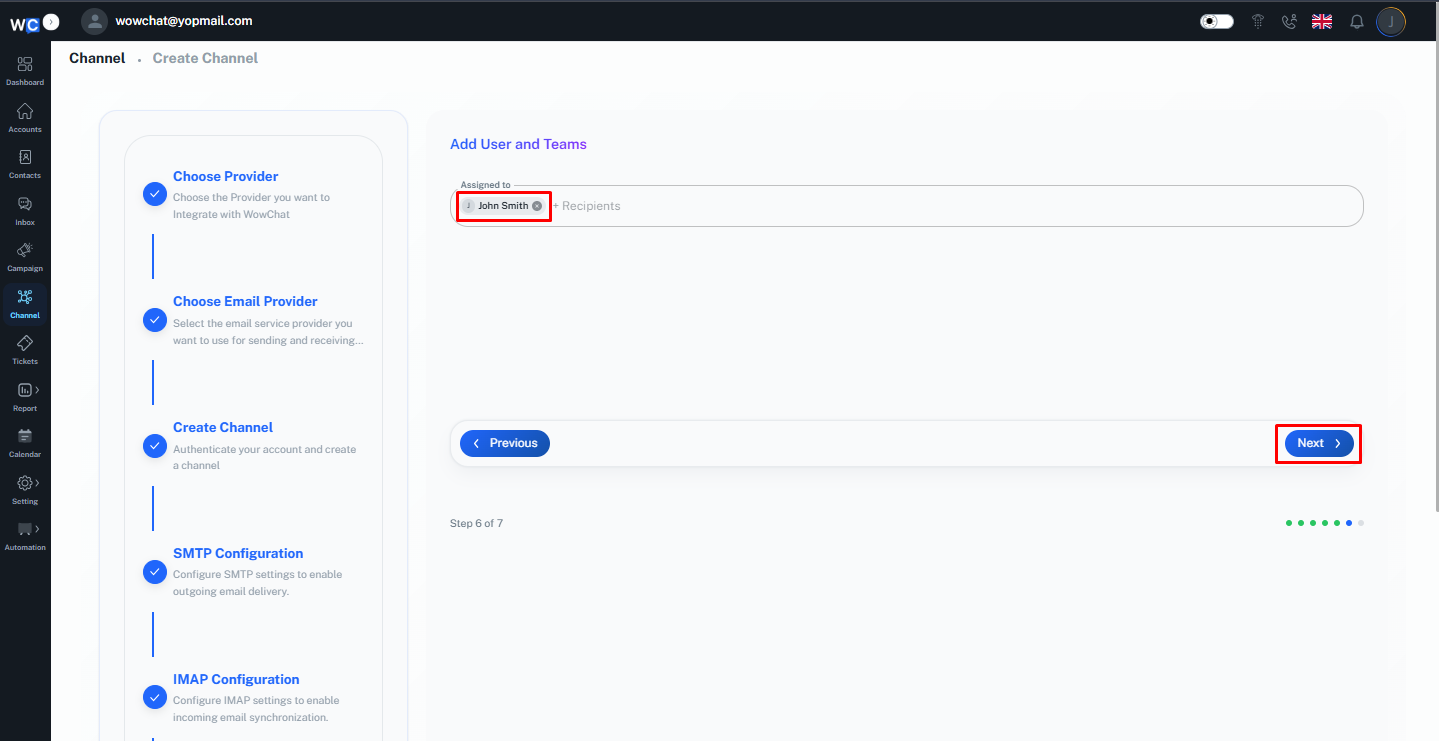Click the Choose Provider checkmark icon
Viewport: 1439px width, 741px height.
pyautogui.click(x=155, y=194)
